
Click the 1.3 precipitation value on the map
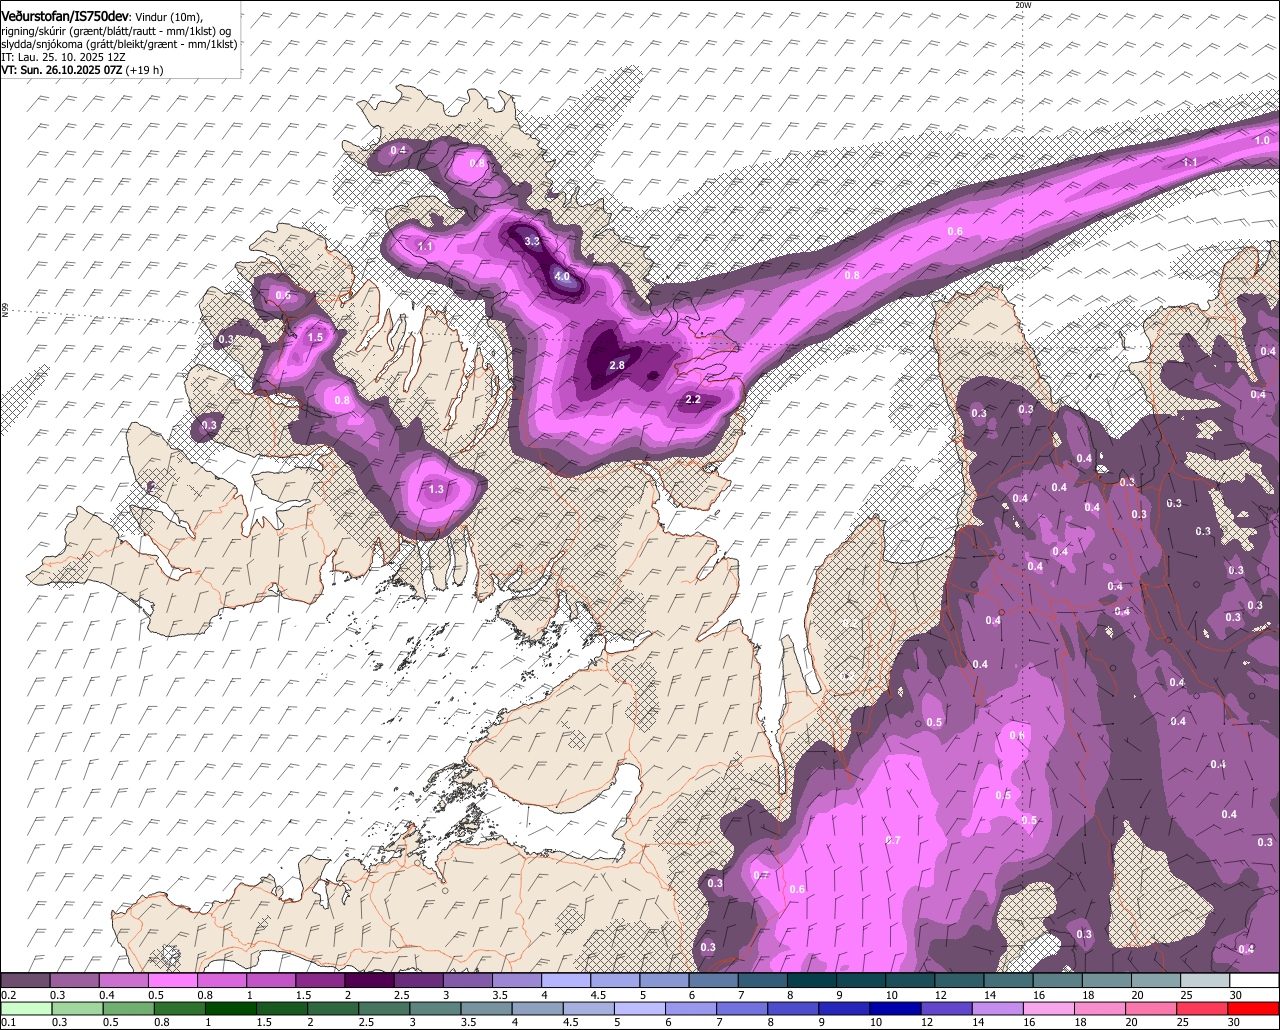point(436,490)
